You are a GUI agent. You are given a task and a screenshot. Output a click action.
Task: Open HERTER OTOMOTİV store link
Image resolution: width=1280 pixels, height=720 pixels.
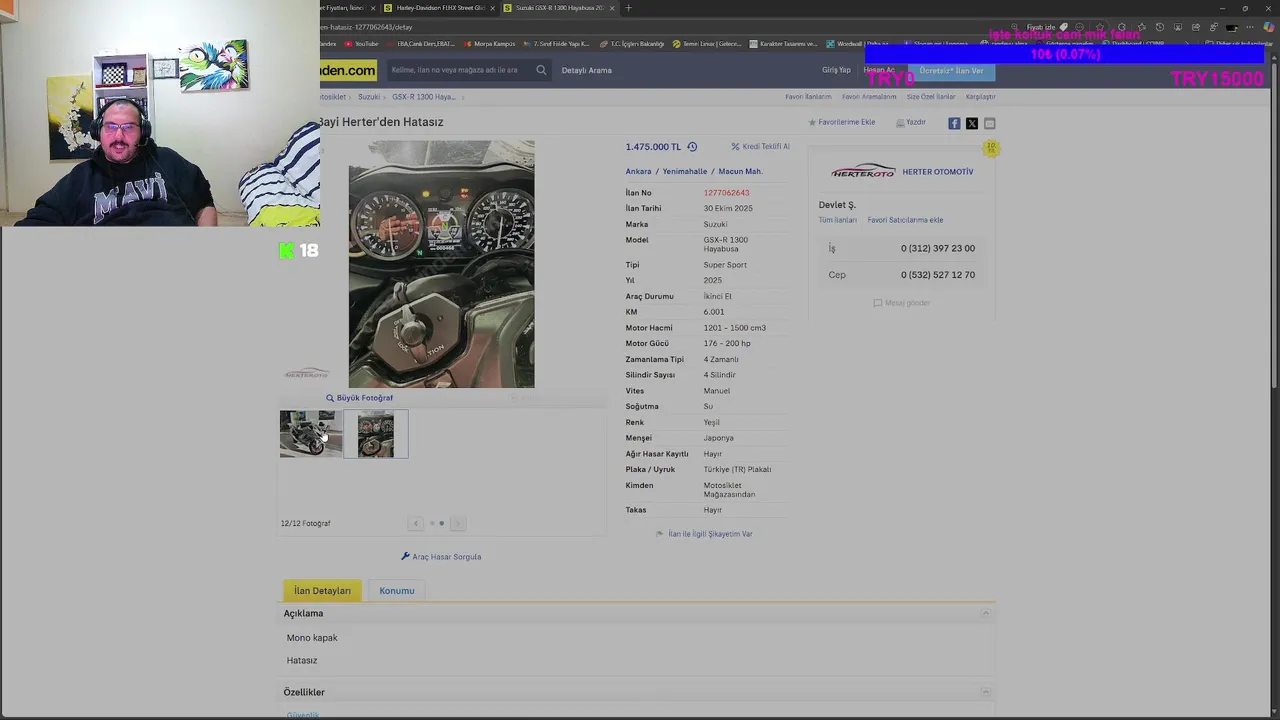pyautogui.click(x=937, y=172)
